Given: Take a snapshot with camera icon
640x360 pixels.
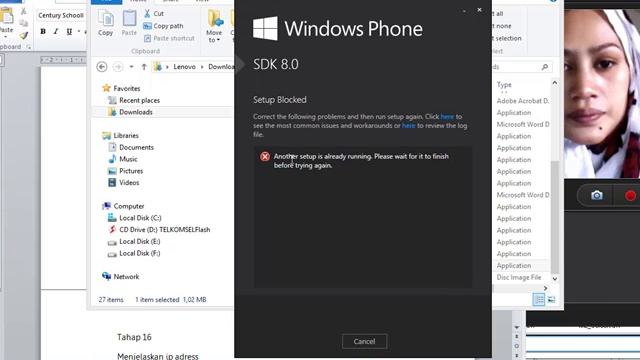Looking at the screenshot, I should (596, 196).
